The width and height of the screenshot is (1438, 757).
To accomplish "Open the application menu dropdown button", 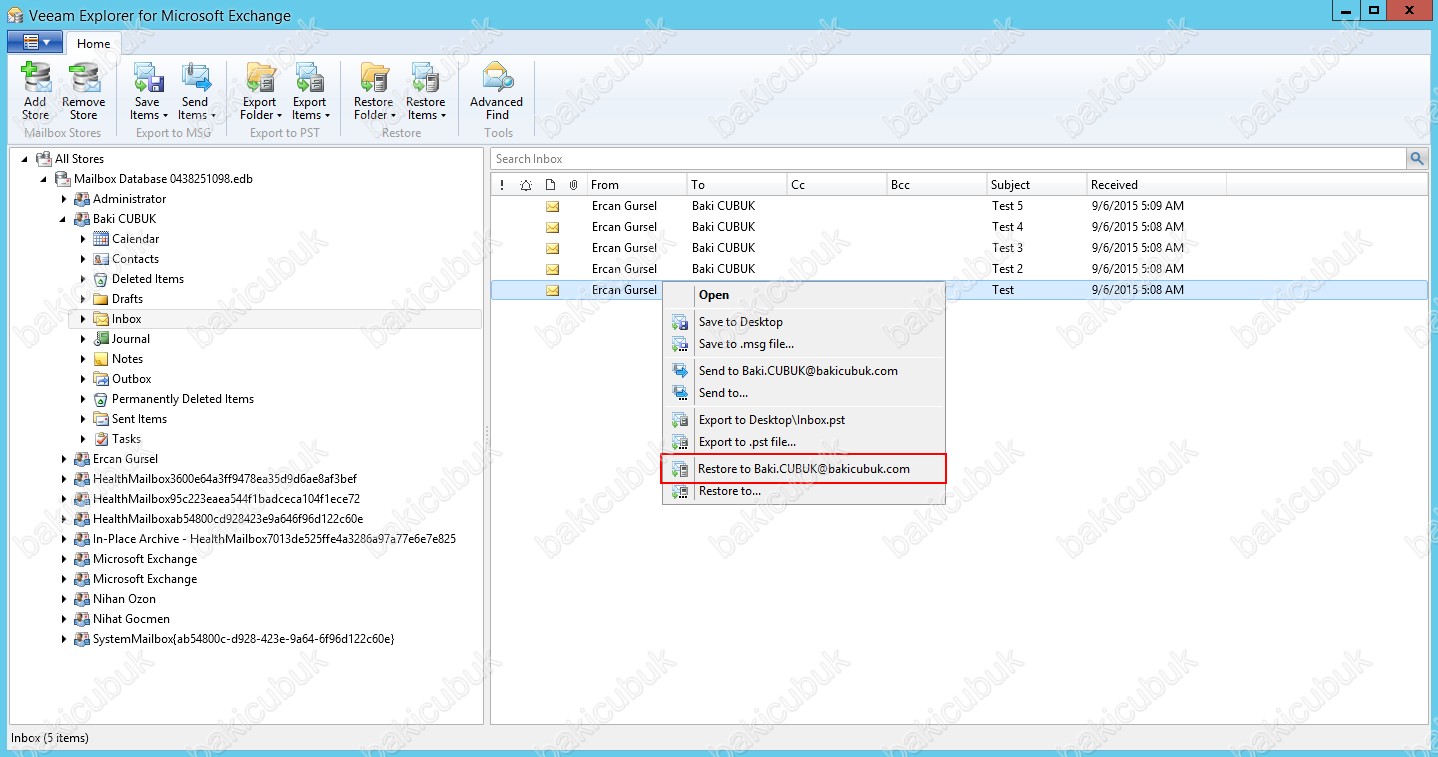I will tap(35, 42).
